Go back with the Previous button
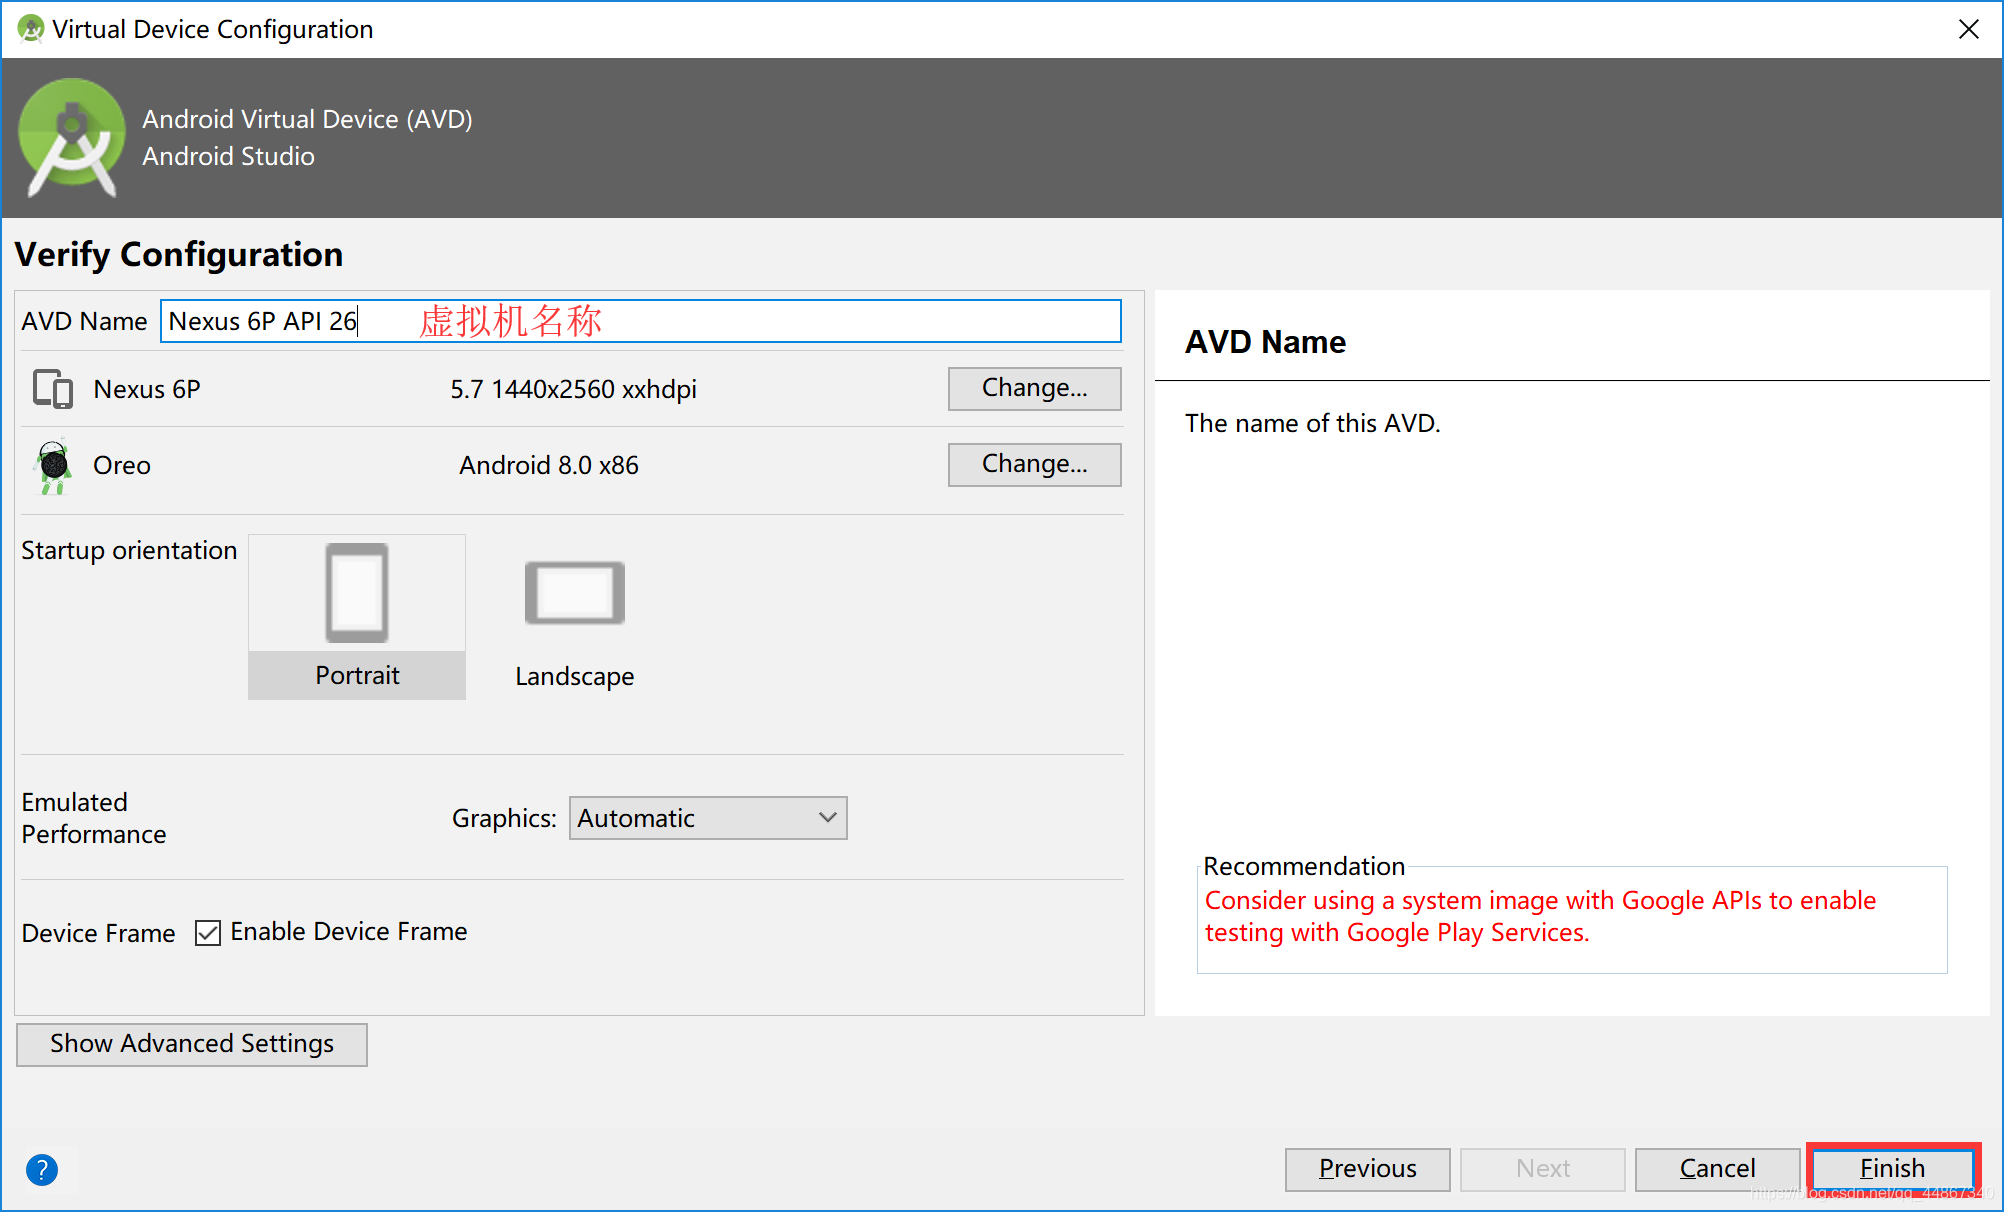The image size is (2004, 1212). point(1367,1168)
